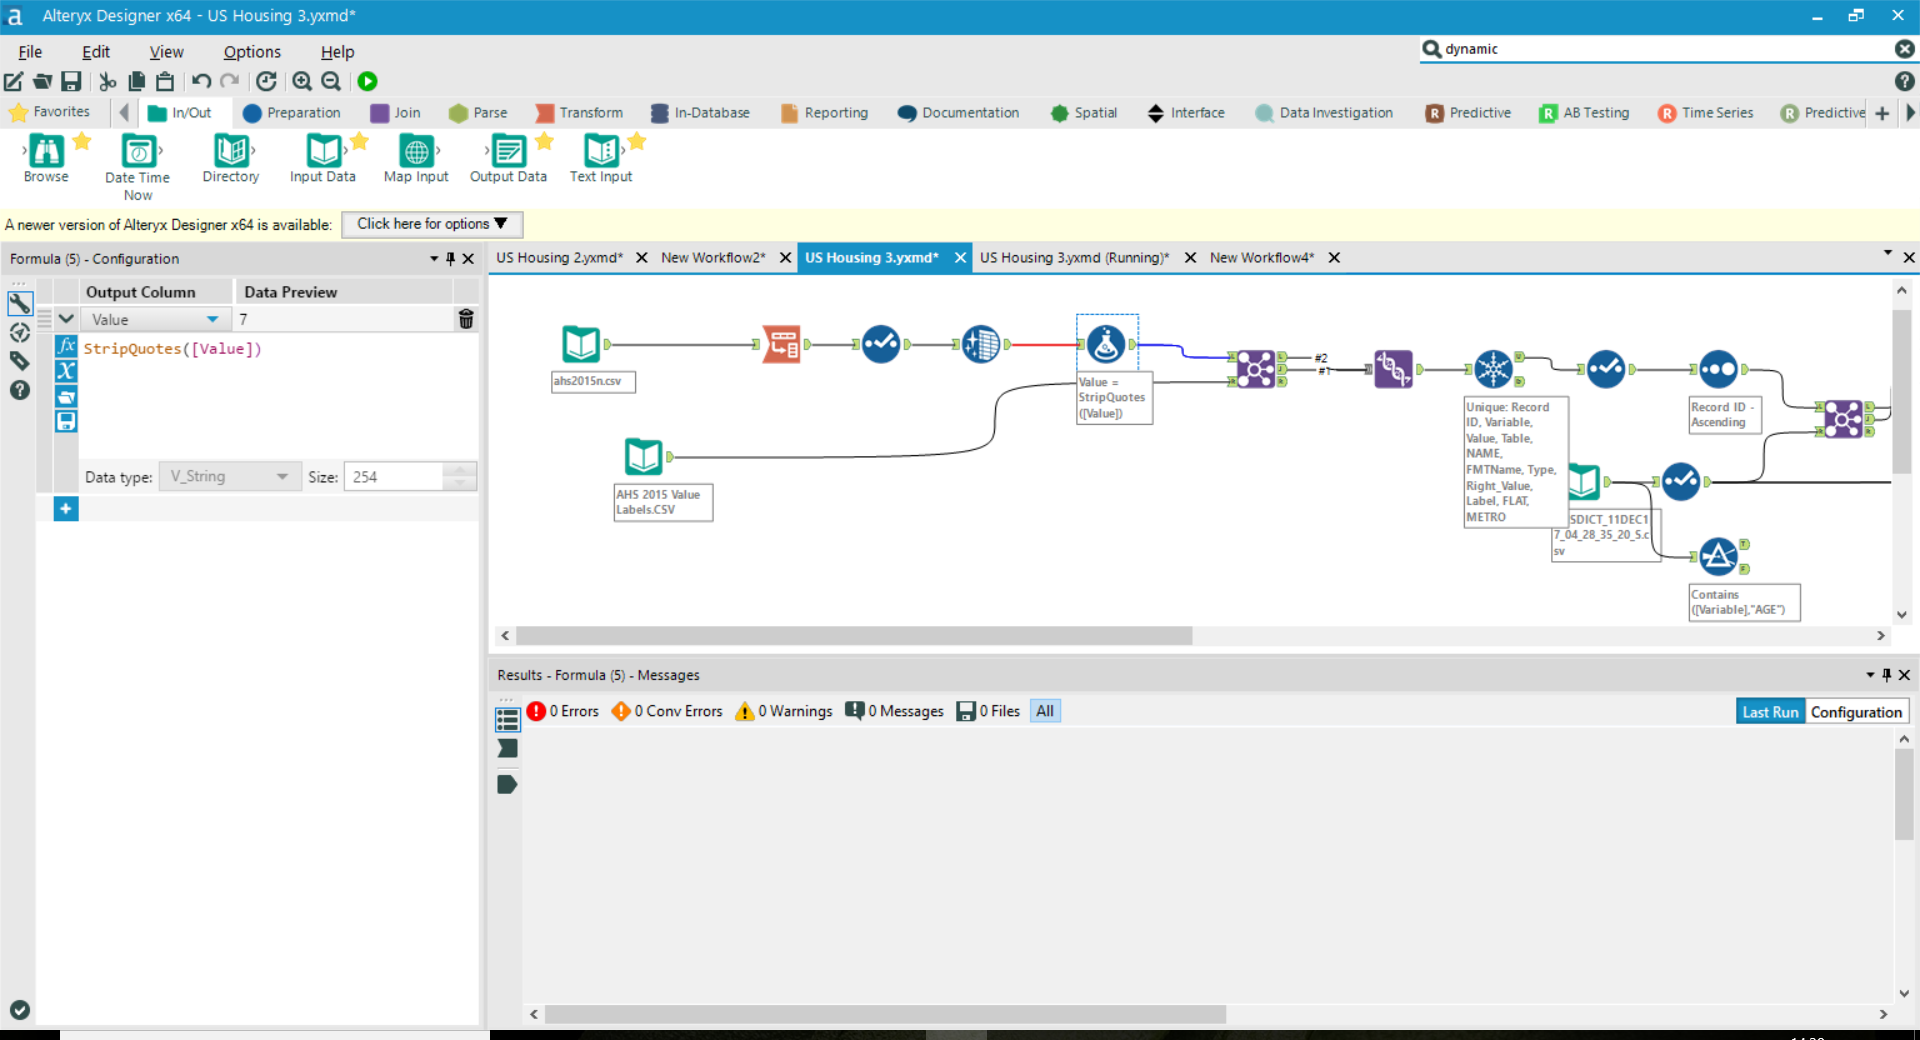Select the Directory tool
Viewport: 1920px width, 1040px height.
point(231,159)
